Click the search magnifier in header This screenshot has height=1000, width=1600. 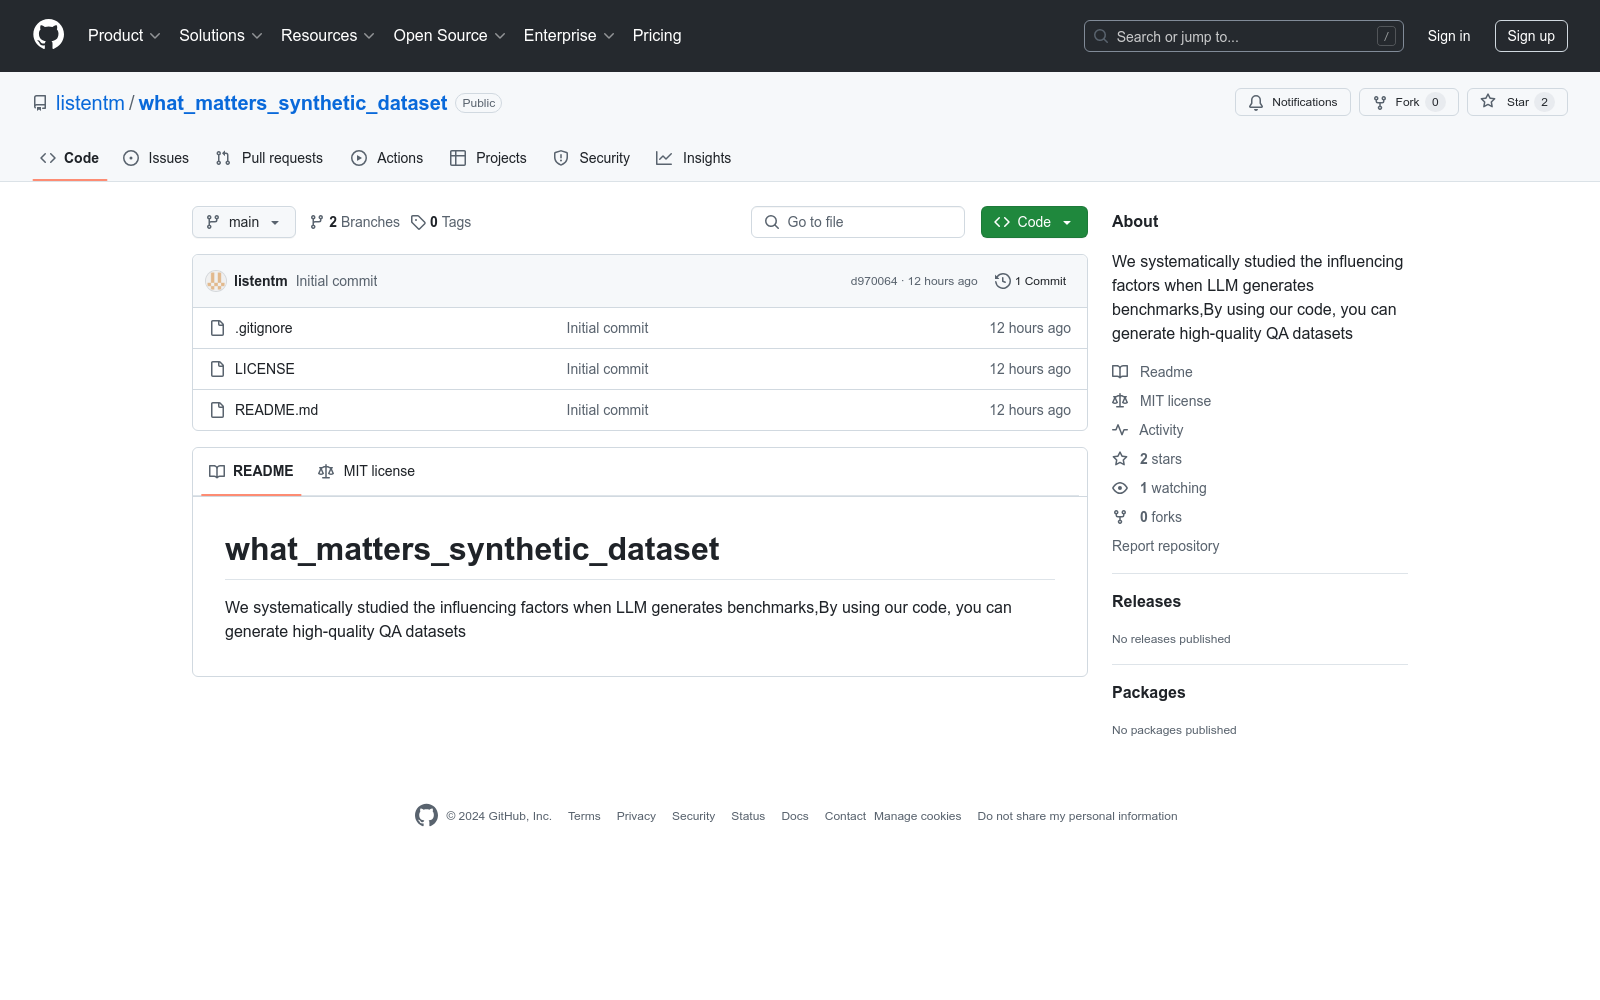click(1101, 36)
